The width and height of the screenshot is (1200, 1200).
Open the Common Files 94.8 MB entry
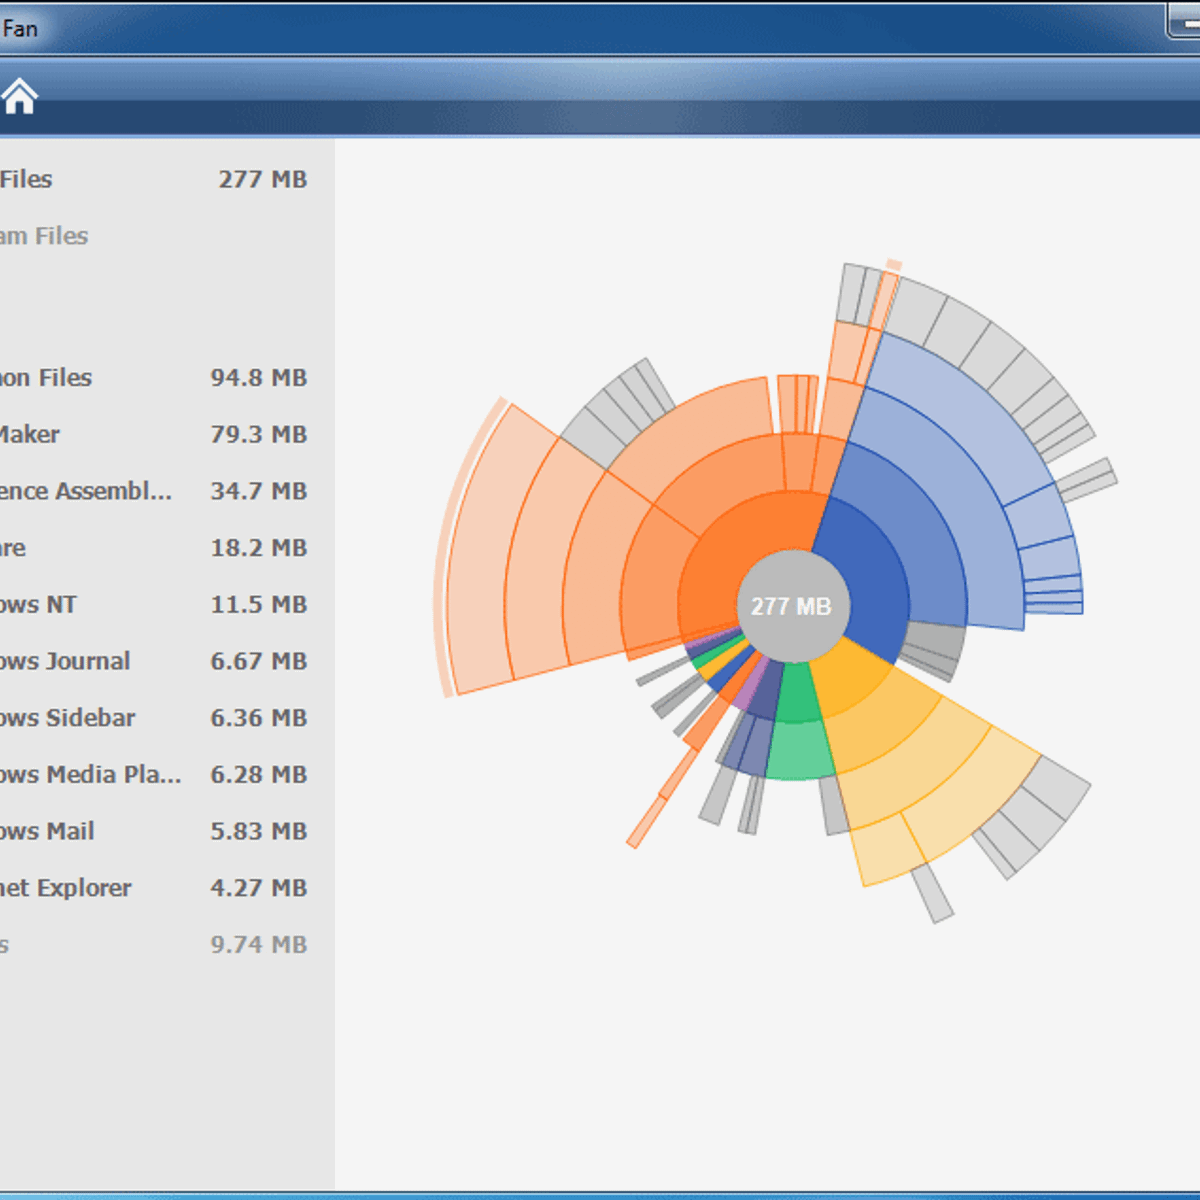coord(150,378)
